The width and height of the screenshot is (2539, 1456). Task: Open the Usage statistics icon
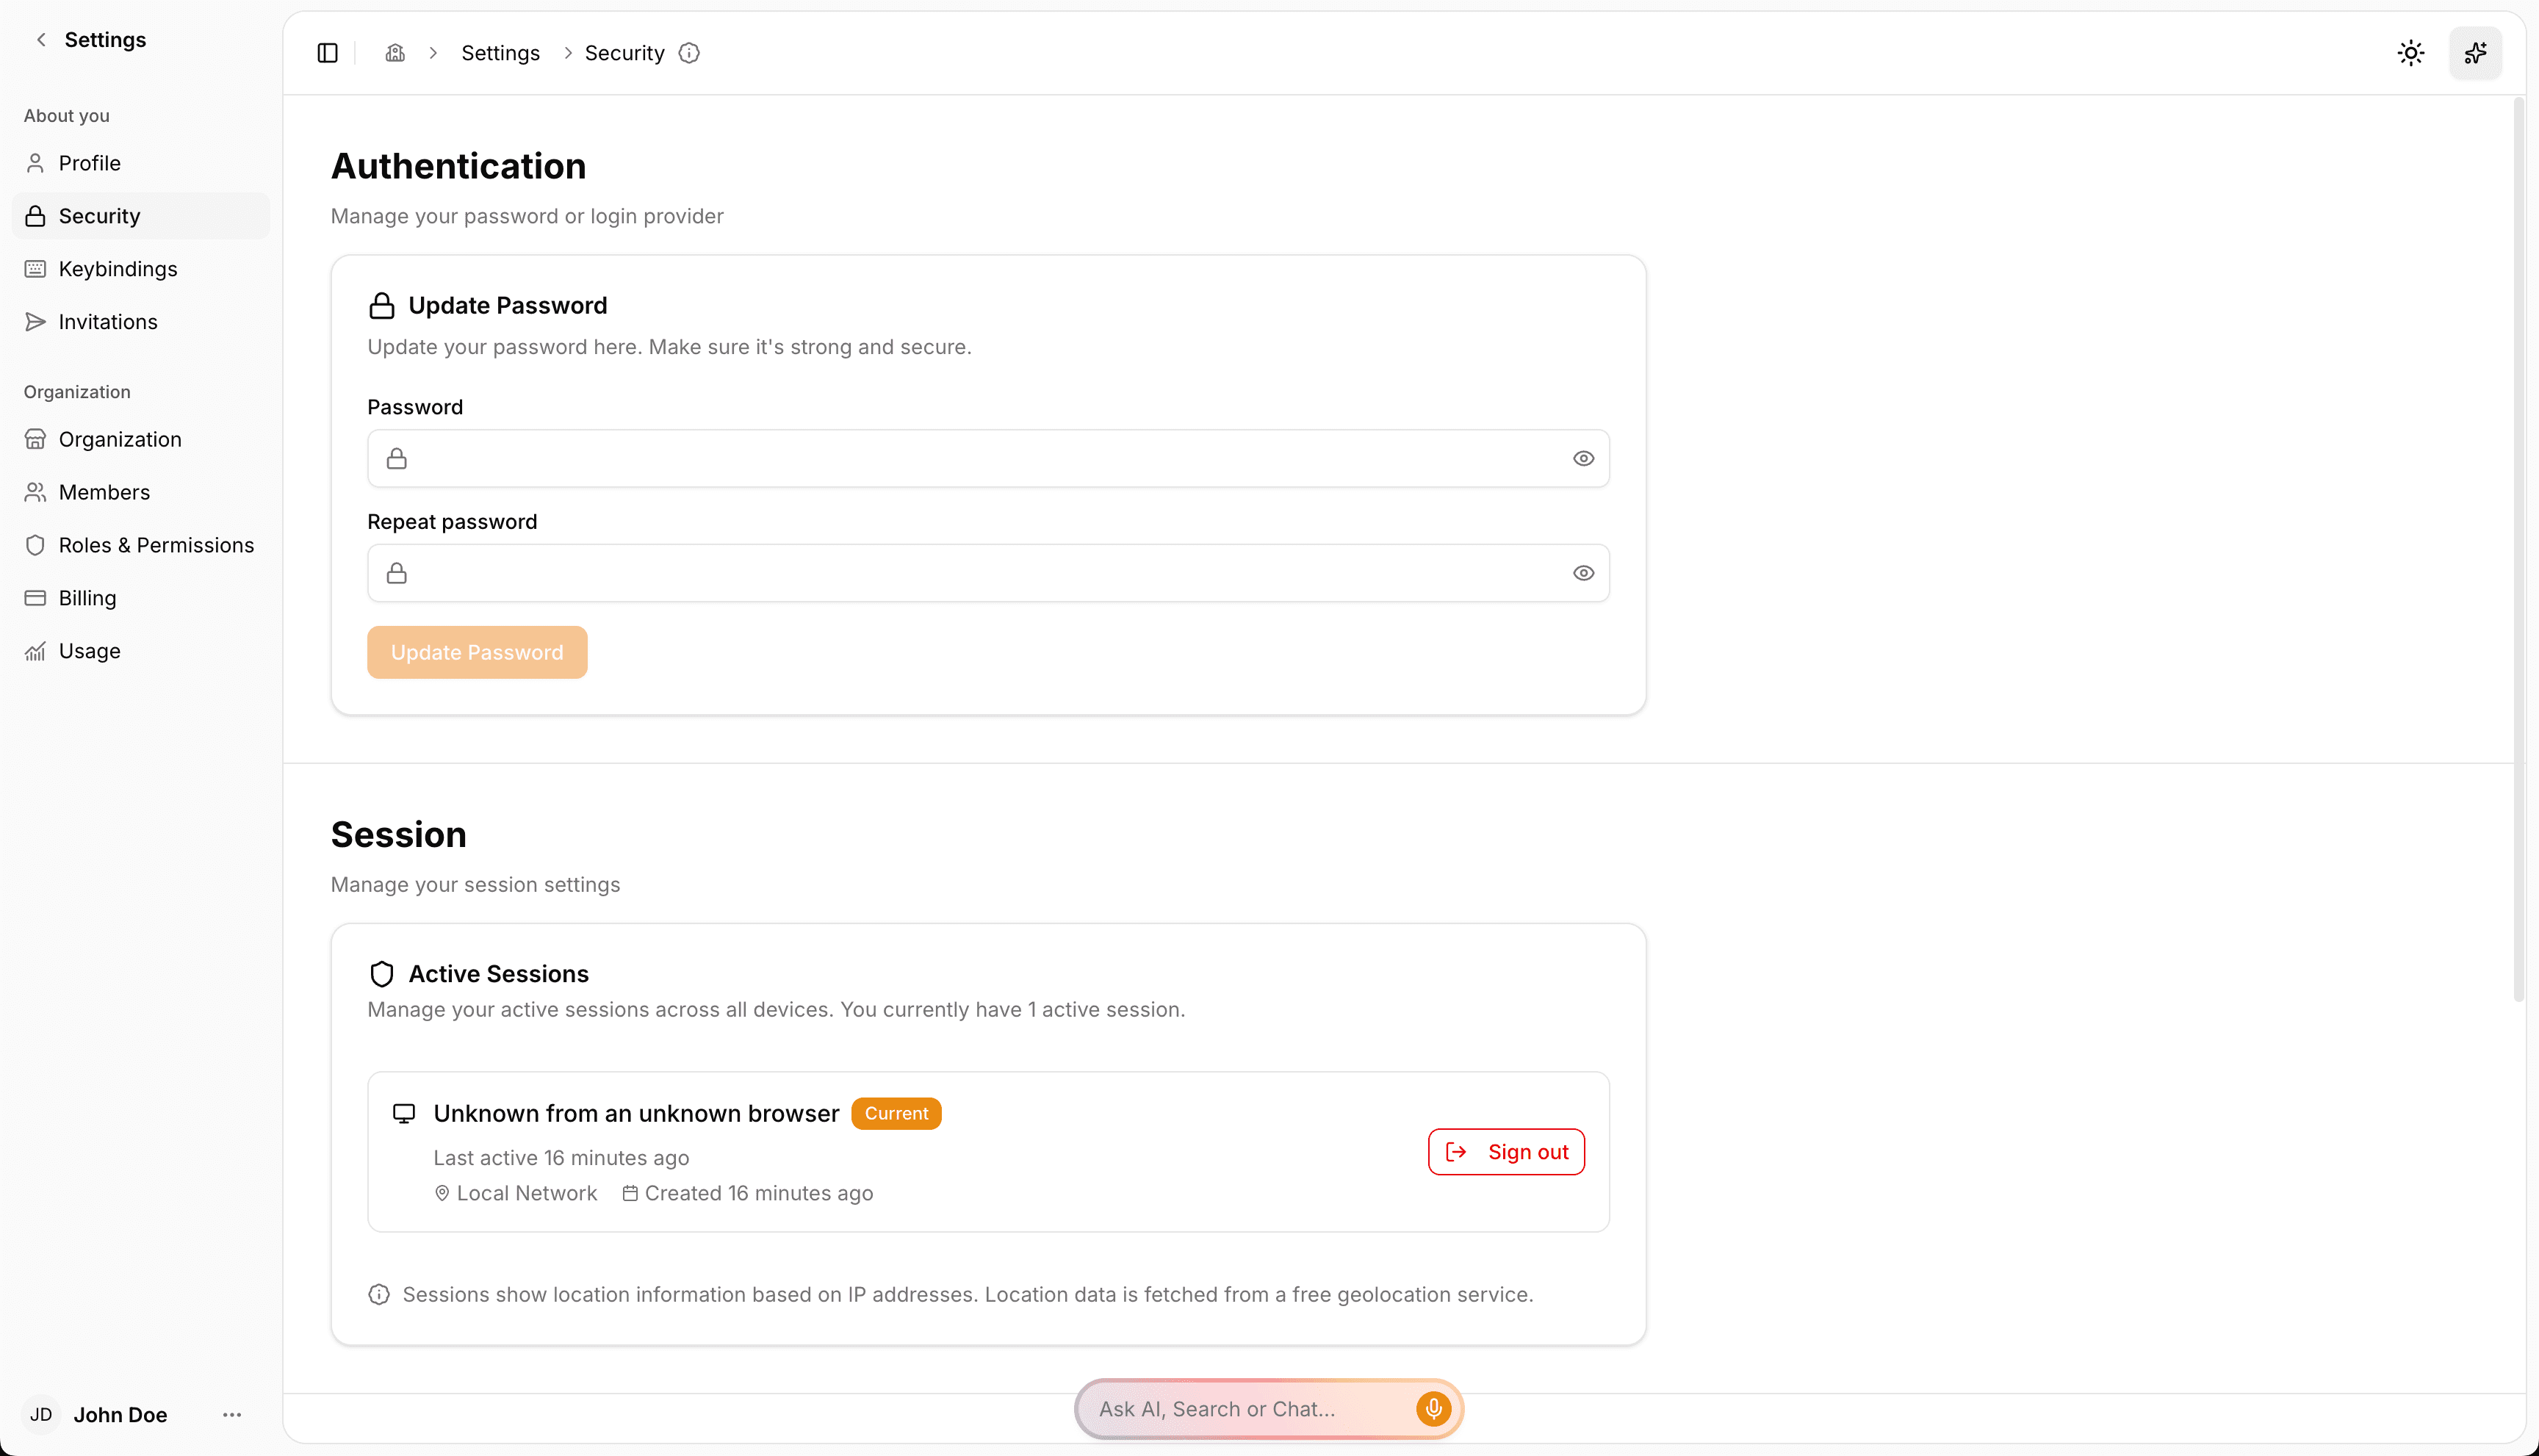point(35,651)
